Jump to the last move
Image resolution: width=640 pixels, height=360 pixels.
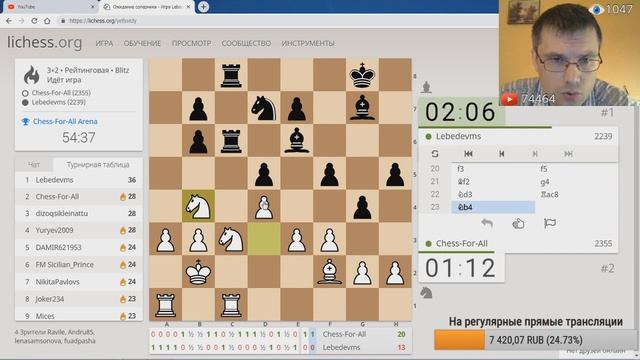[568, 153]
